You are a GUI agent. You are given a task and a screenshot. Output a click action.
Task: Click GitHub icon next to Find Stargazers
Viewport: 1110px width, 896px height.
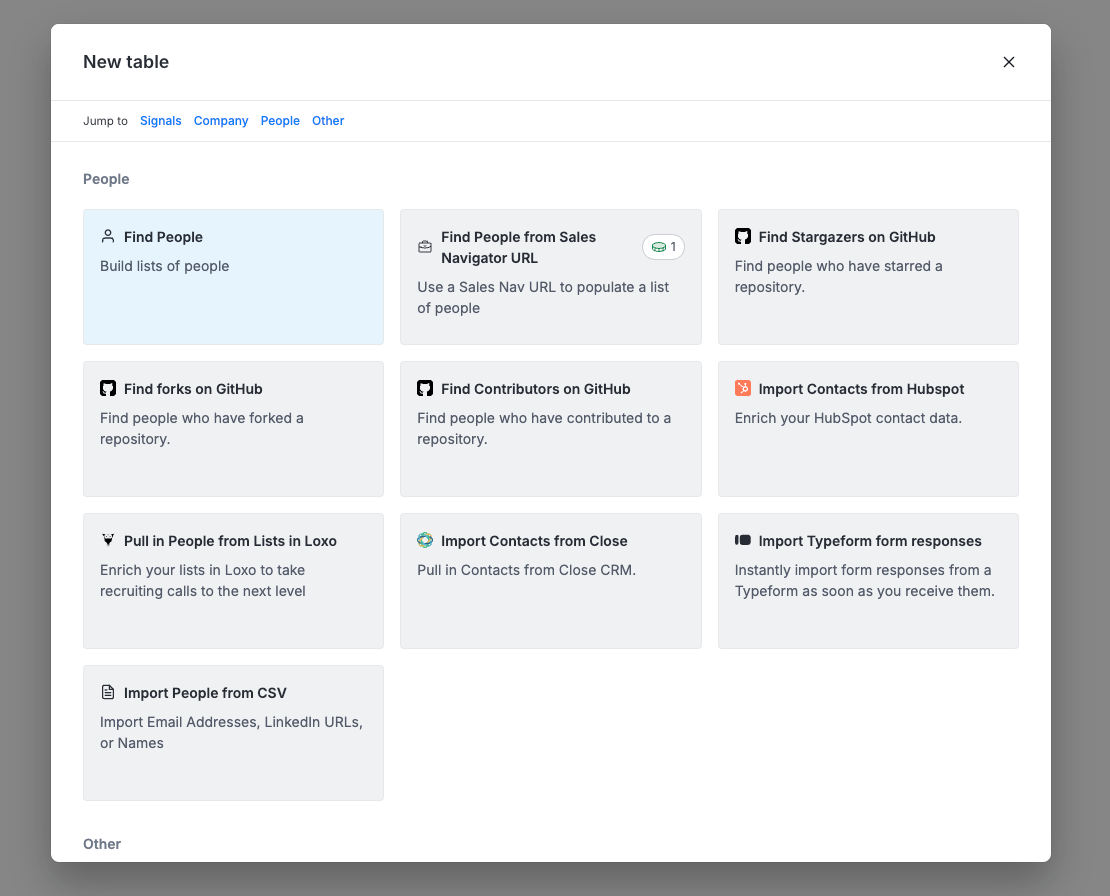[x=743, y=236]
